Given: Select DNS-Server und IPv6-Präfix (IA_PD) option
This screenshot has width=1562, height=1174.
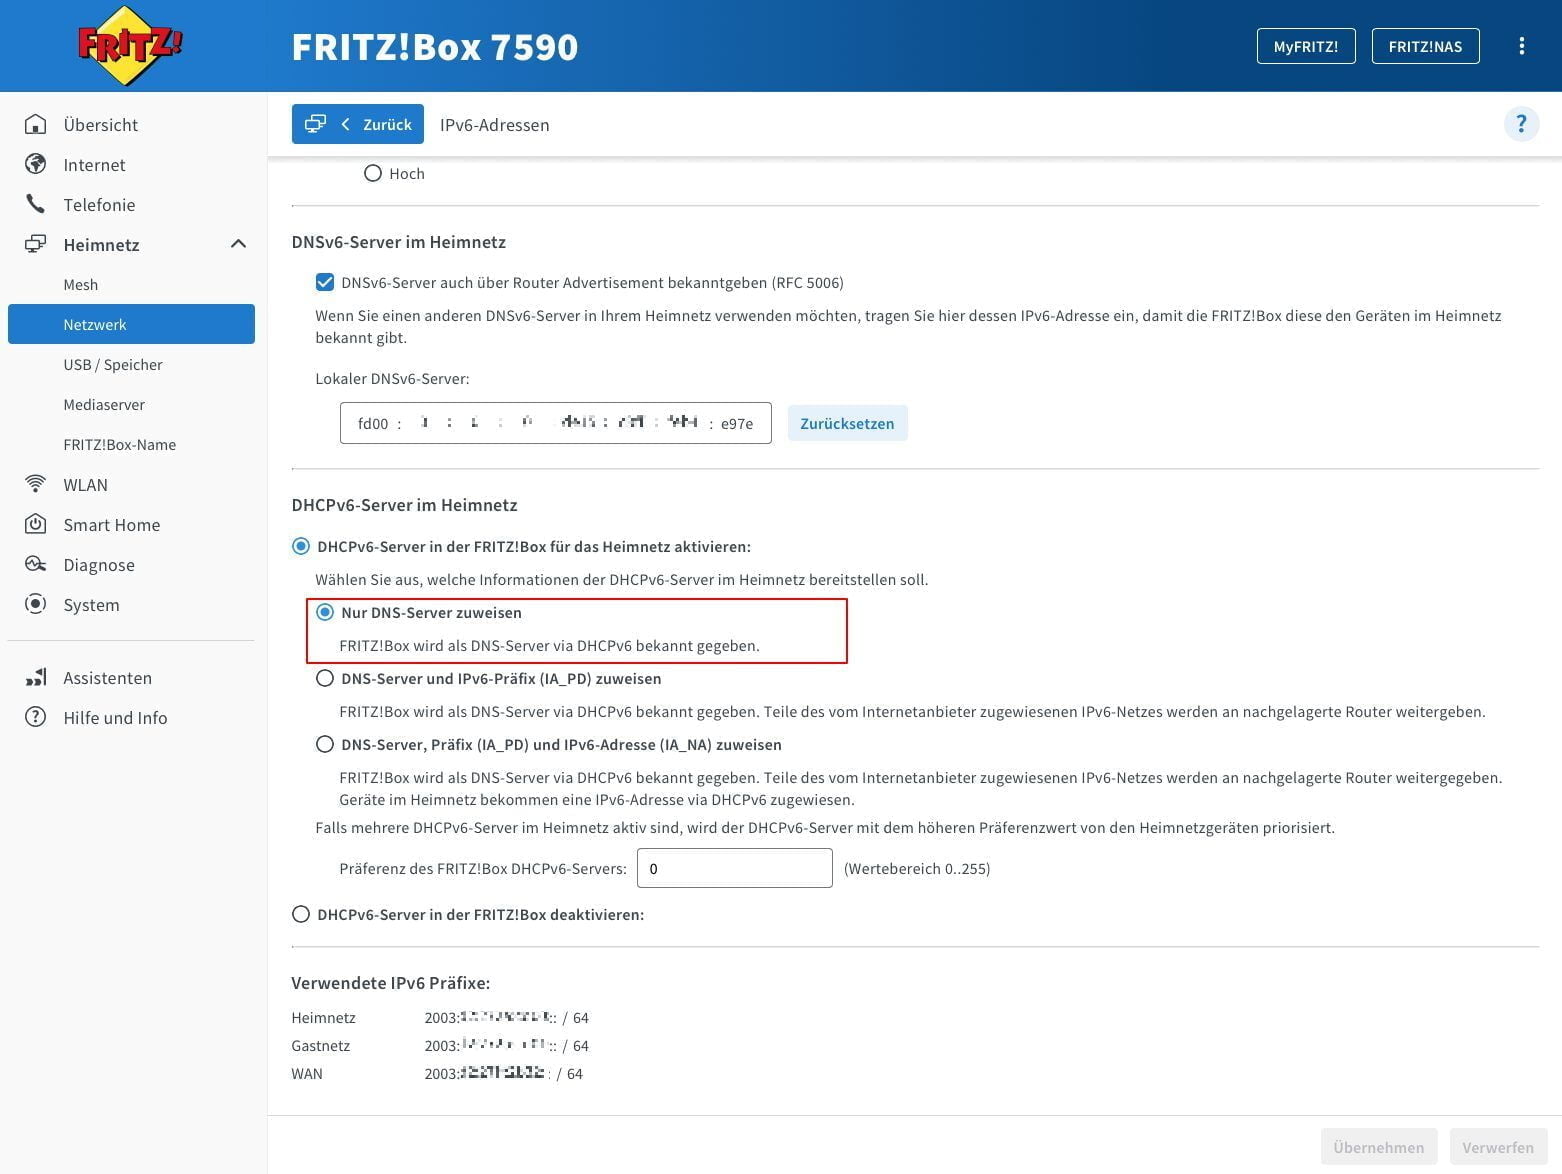Looking at the screenshot, I should coord(324,678).
